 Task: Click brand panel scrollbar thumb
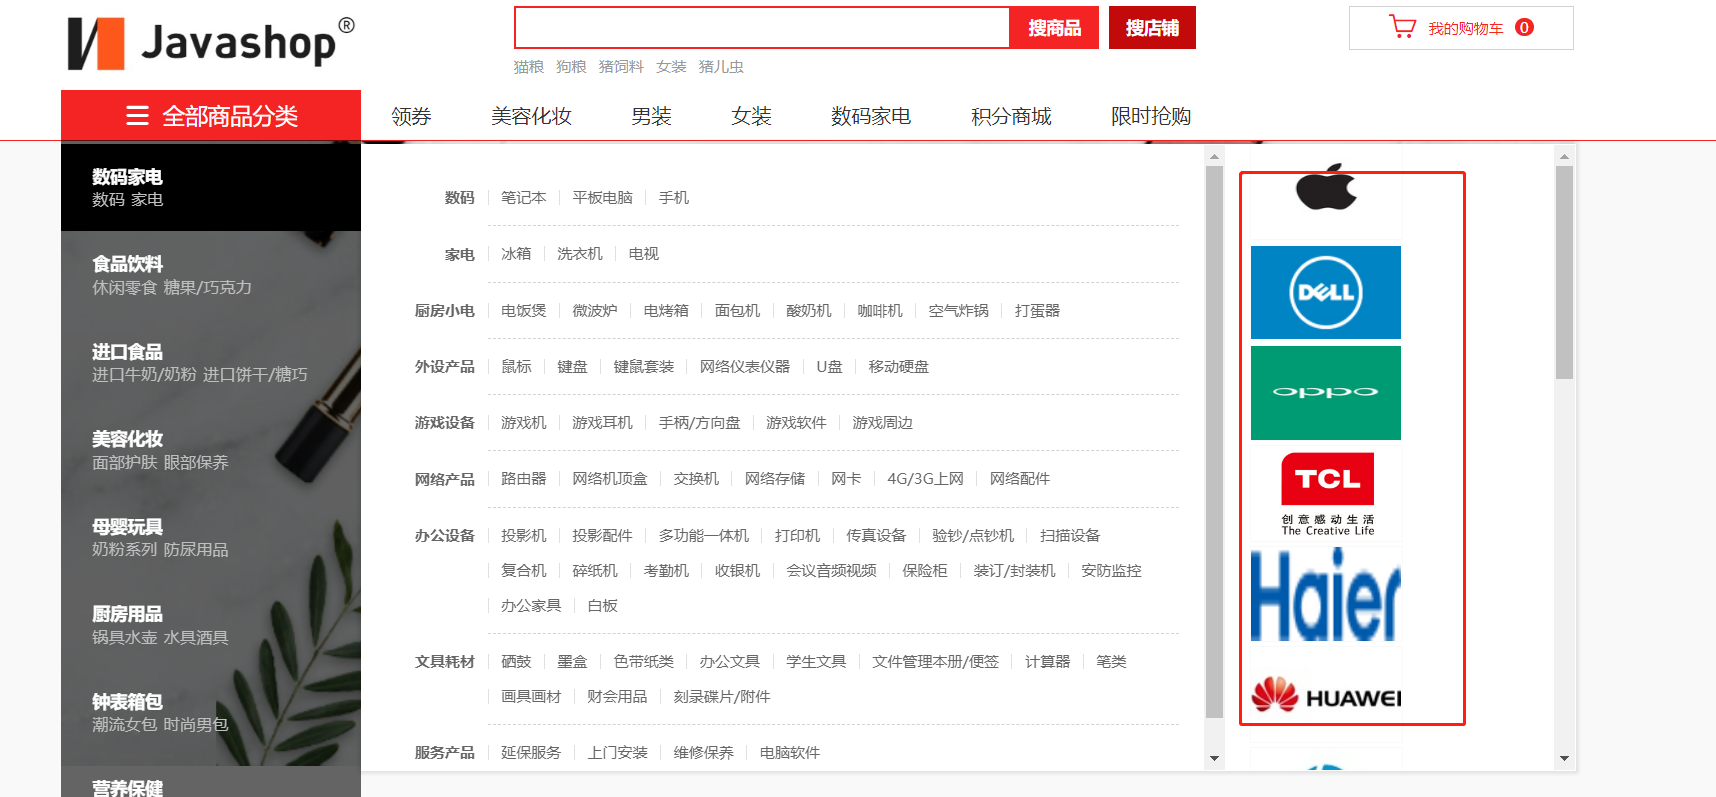(1564, 272)
